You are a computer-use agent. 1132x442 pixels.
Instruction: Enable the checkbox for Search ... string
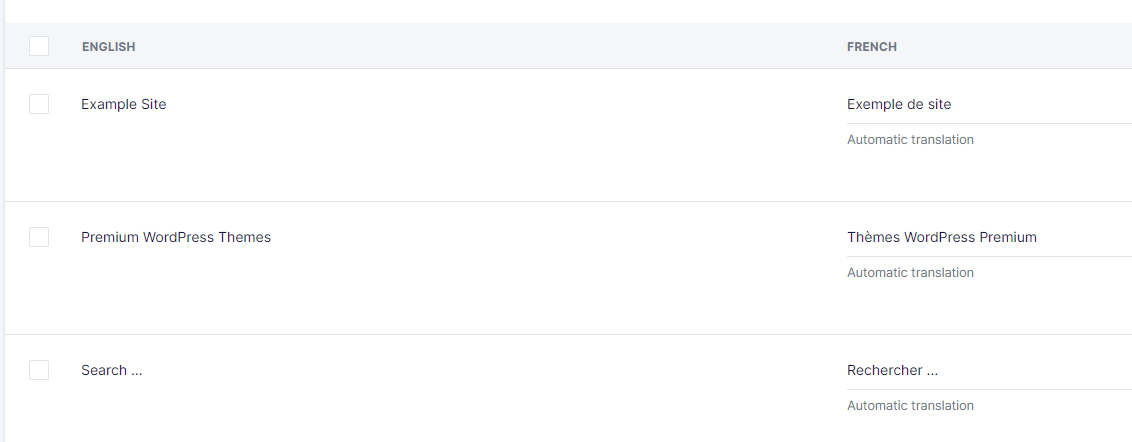[x=39, y=370]
